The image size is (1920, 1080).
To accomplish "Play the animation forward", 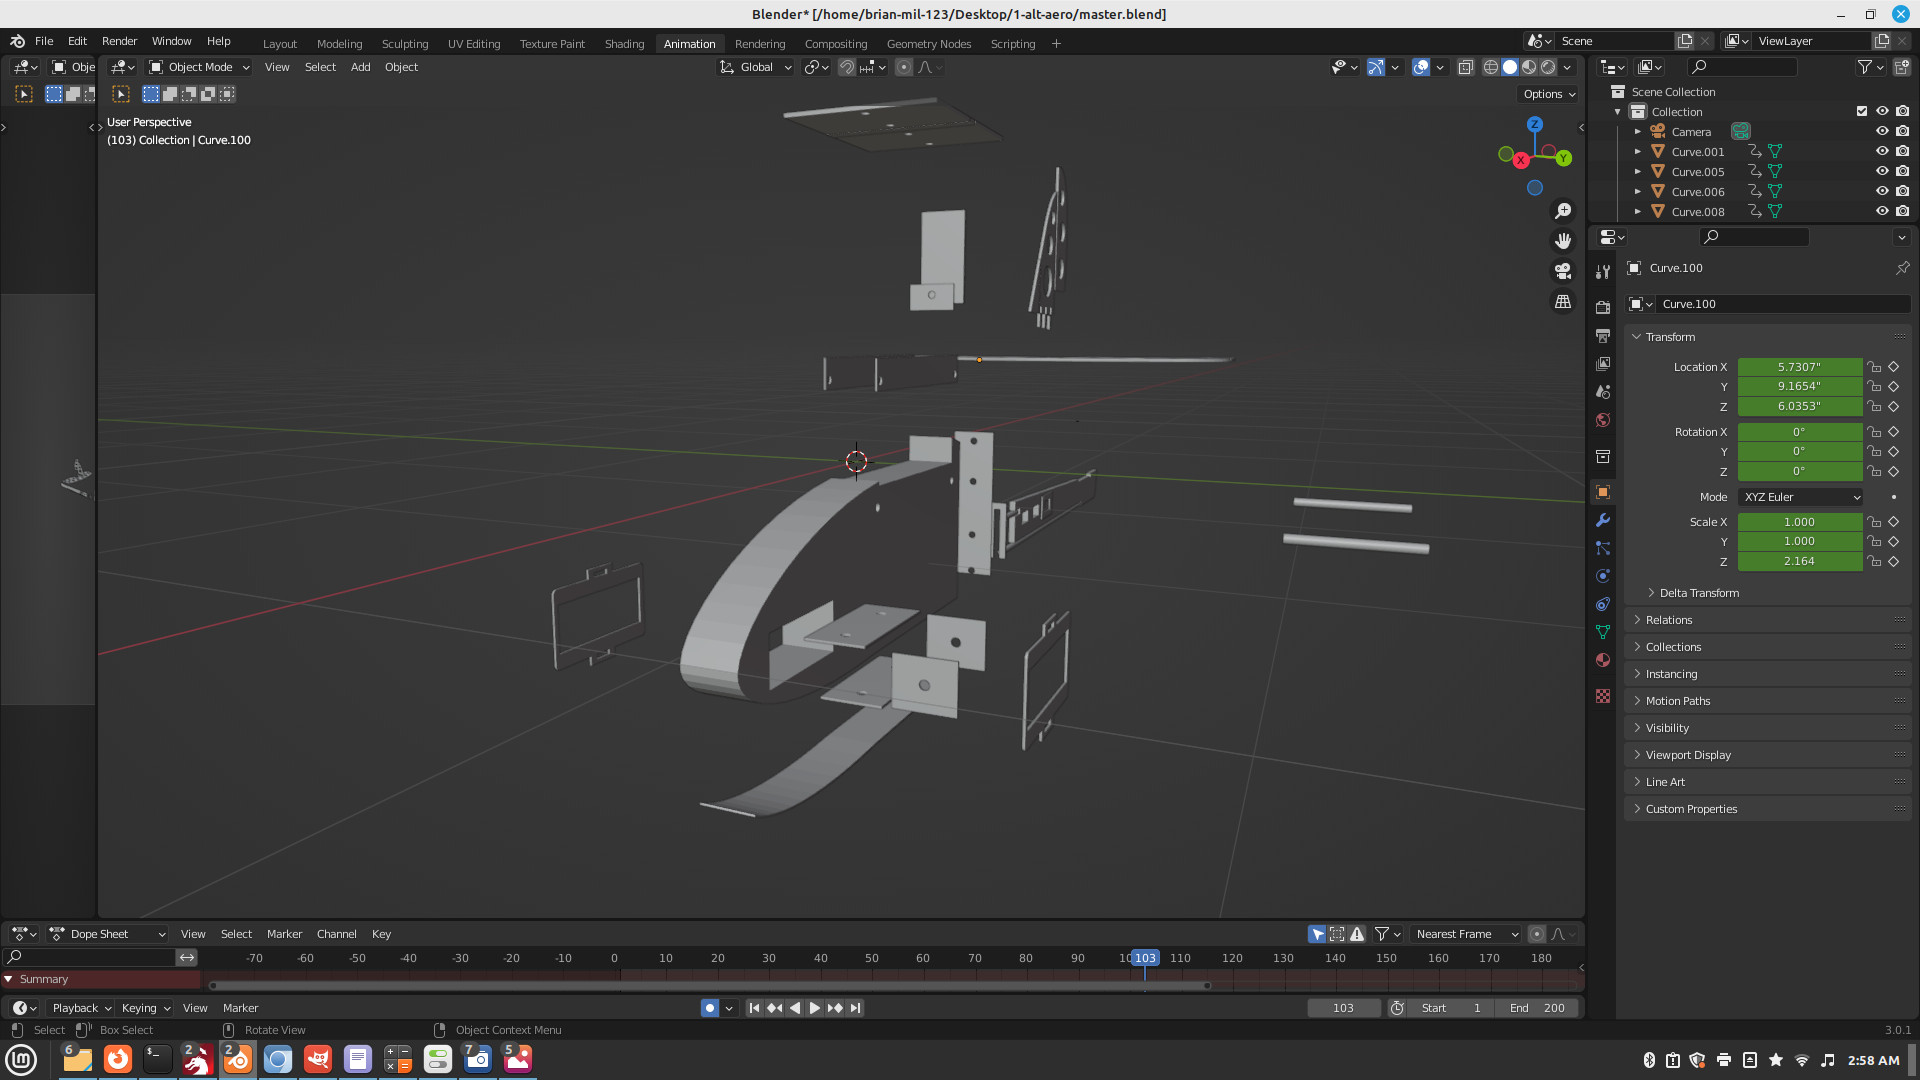I will click(815, 1008).
